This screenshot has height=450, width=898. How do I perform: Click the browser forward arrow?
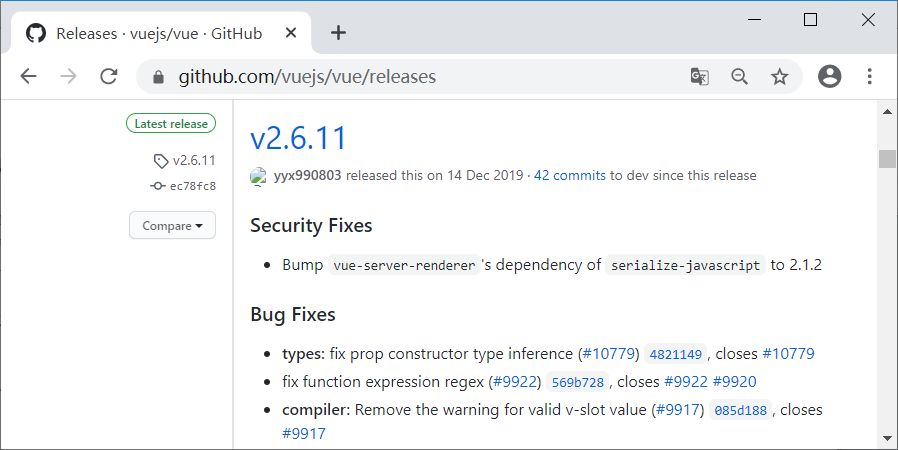68,76
